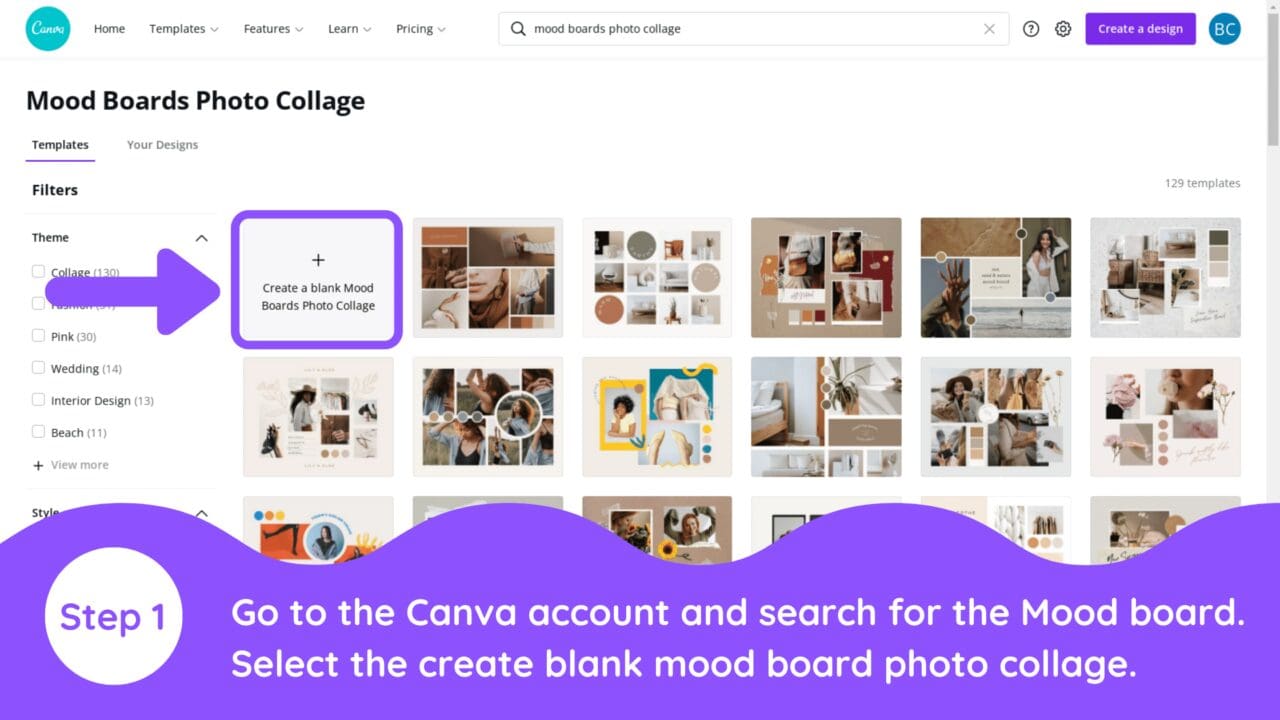This screenshot has height=720, width=1280.
Task: Expand the Style filter section
Action: coord(203,512)
